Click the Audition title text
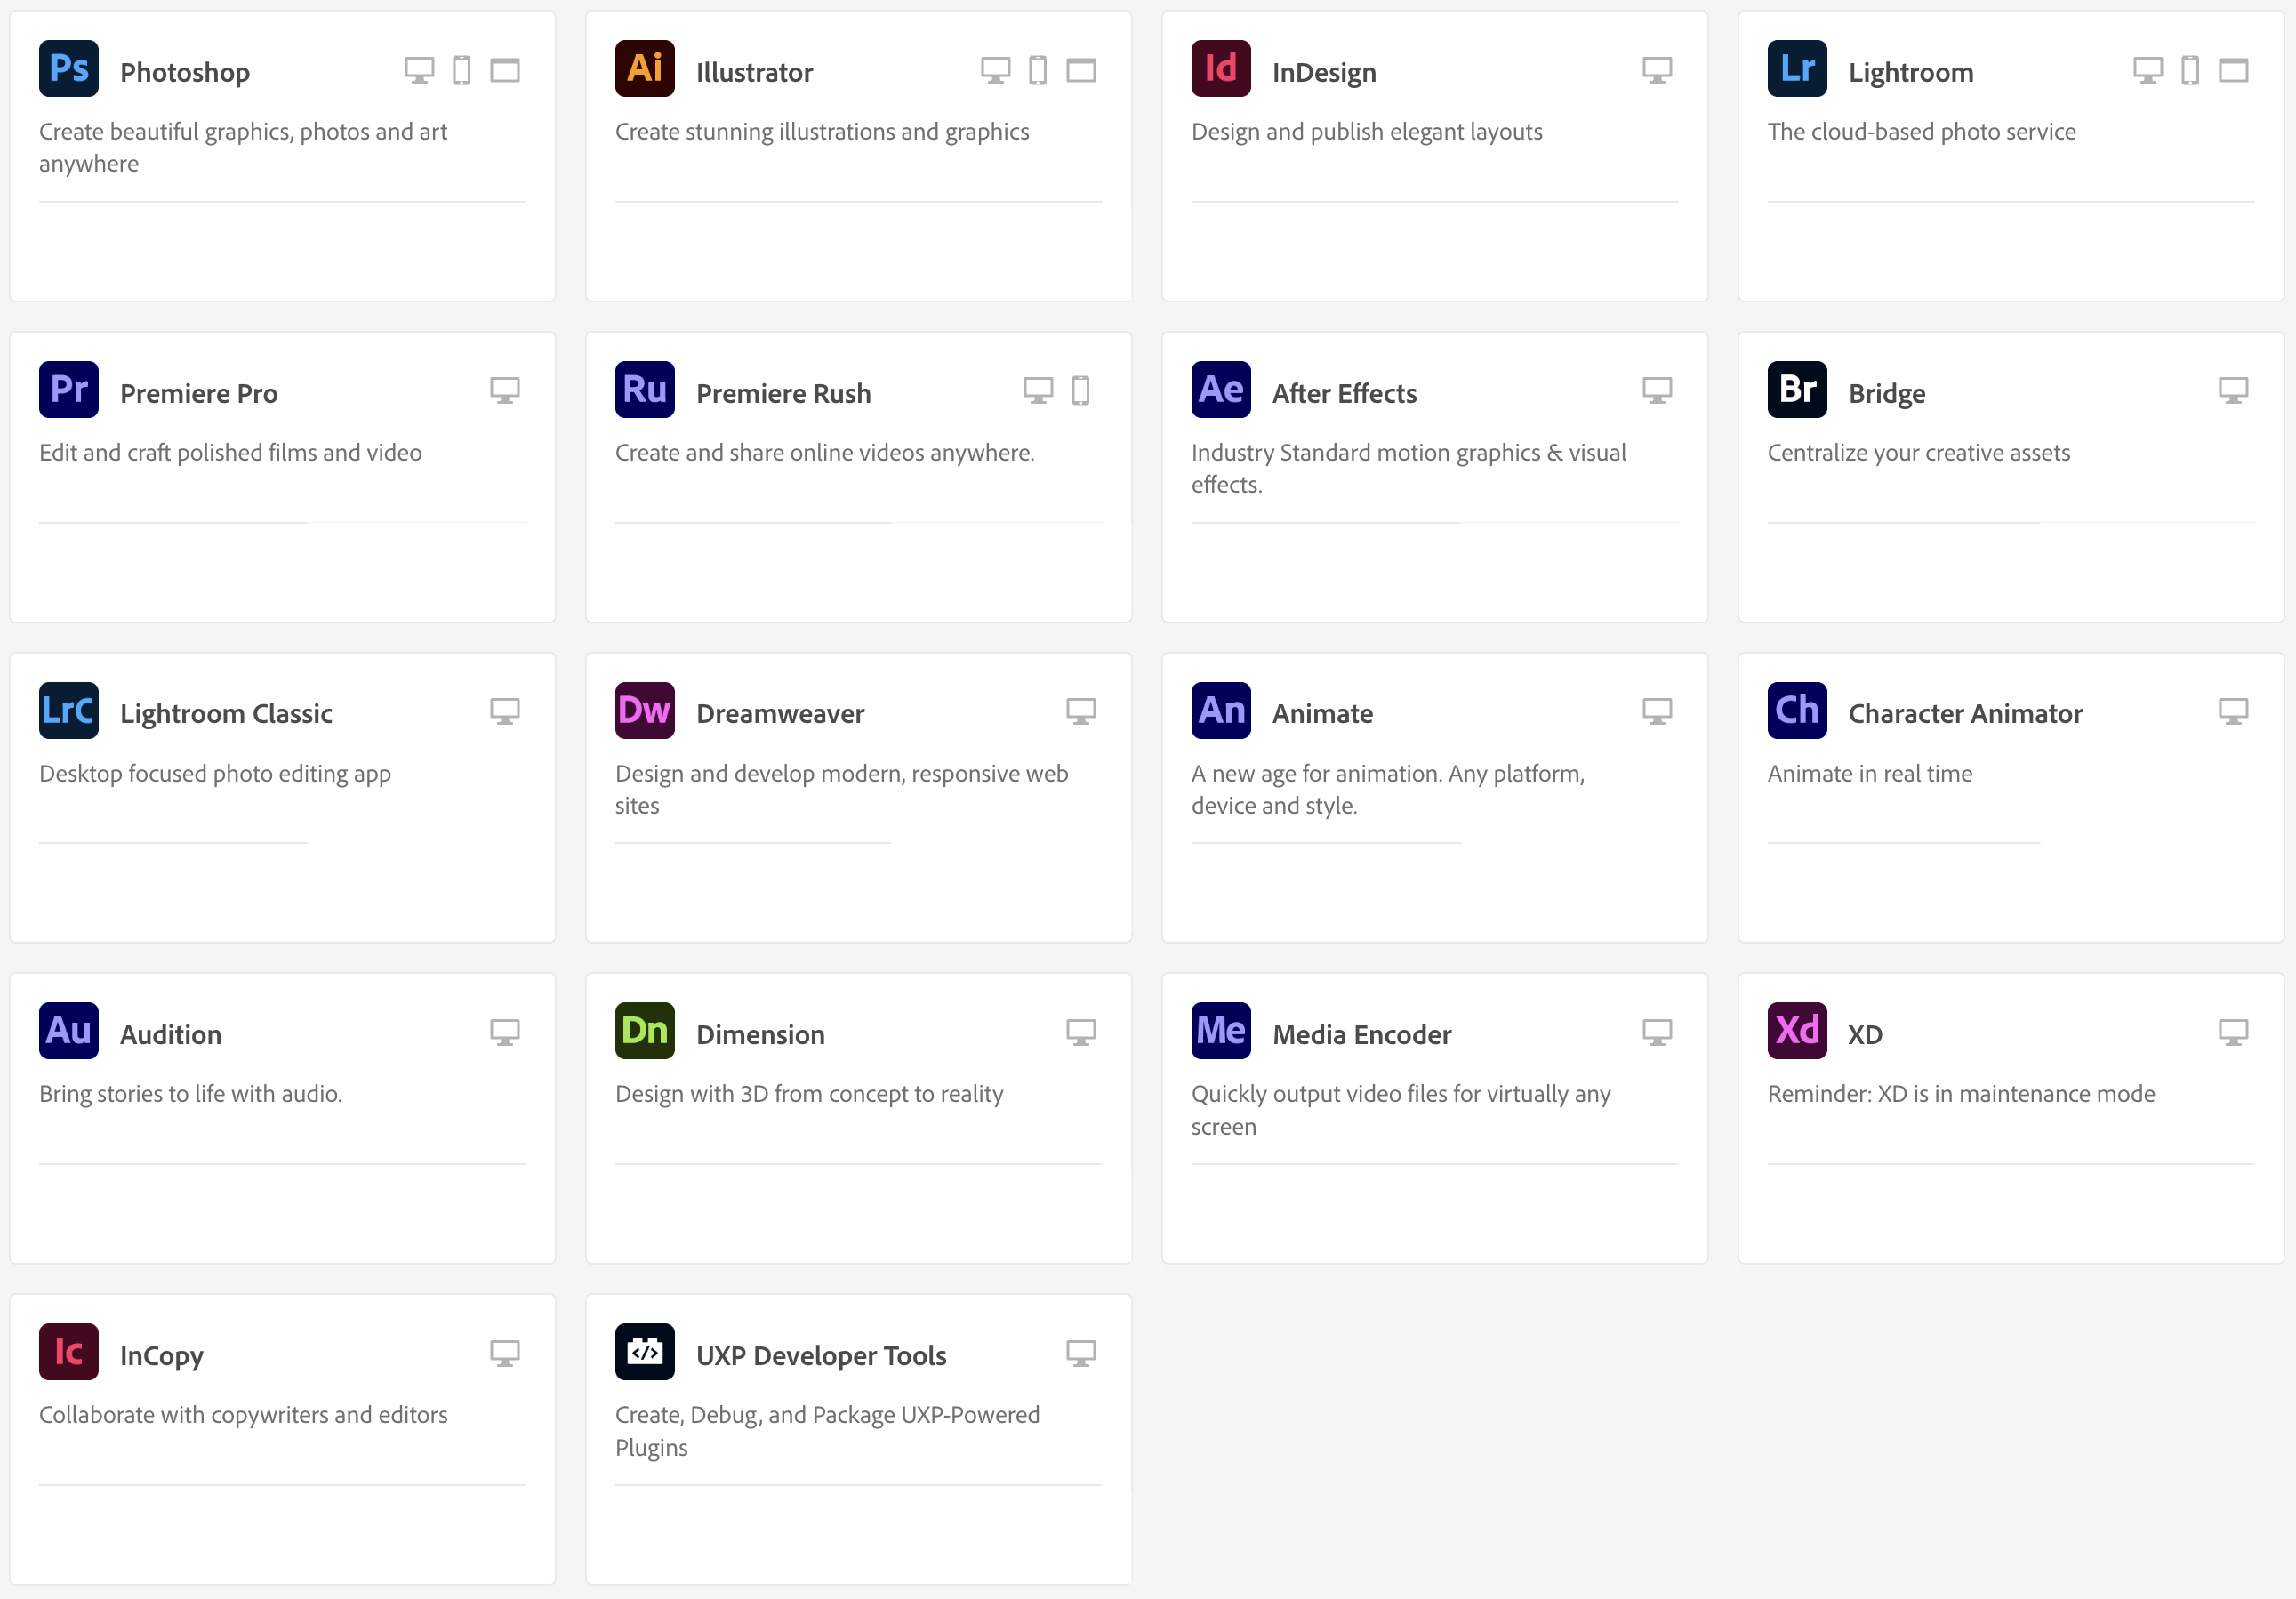The height and width of the screenshot is (1599, 2296). pyautogui.click(x=171, y=1035)
